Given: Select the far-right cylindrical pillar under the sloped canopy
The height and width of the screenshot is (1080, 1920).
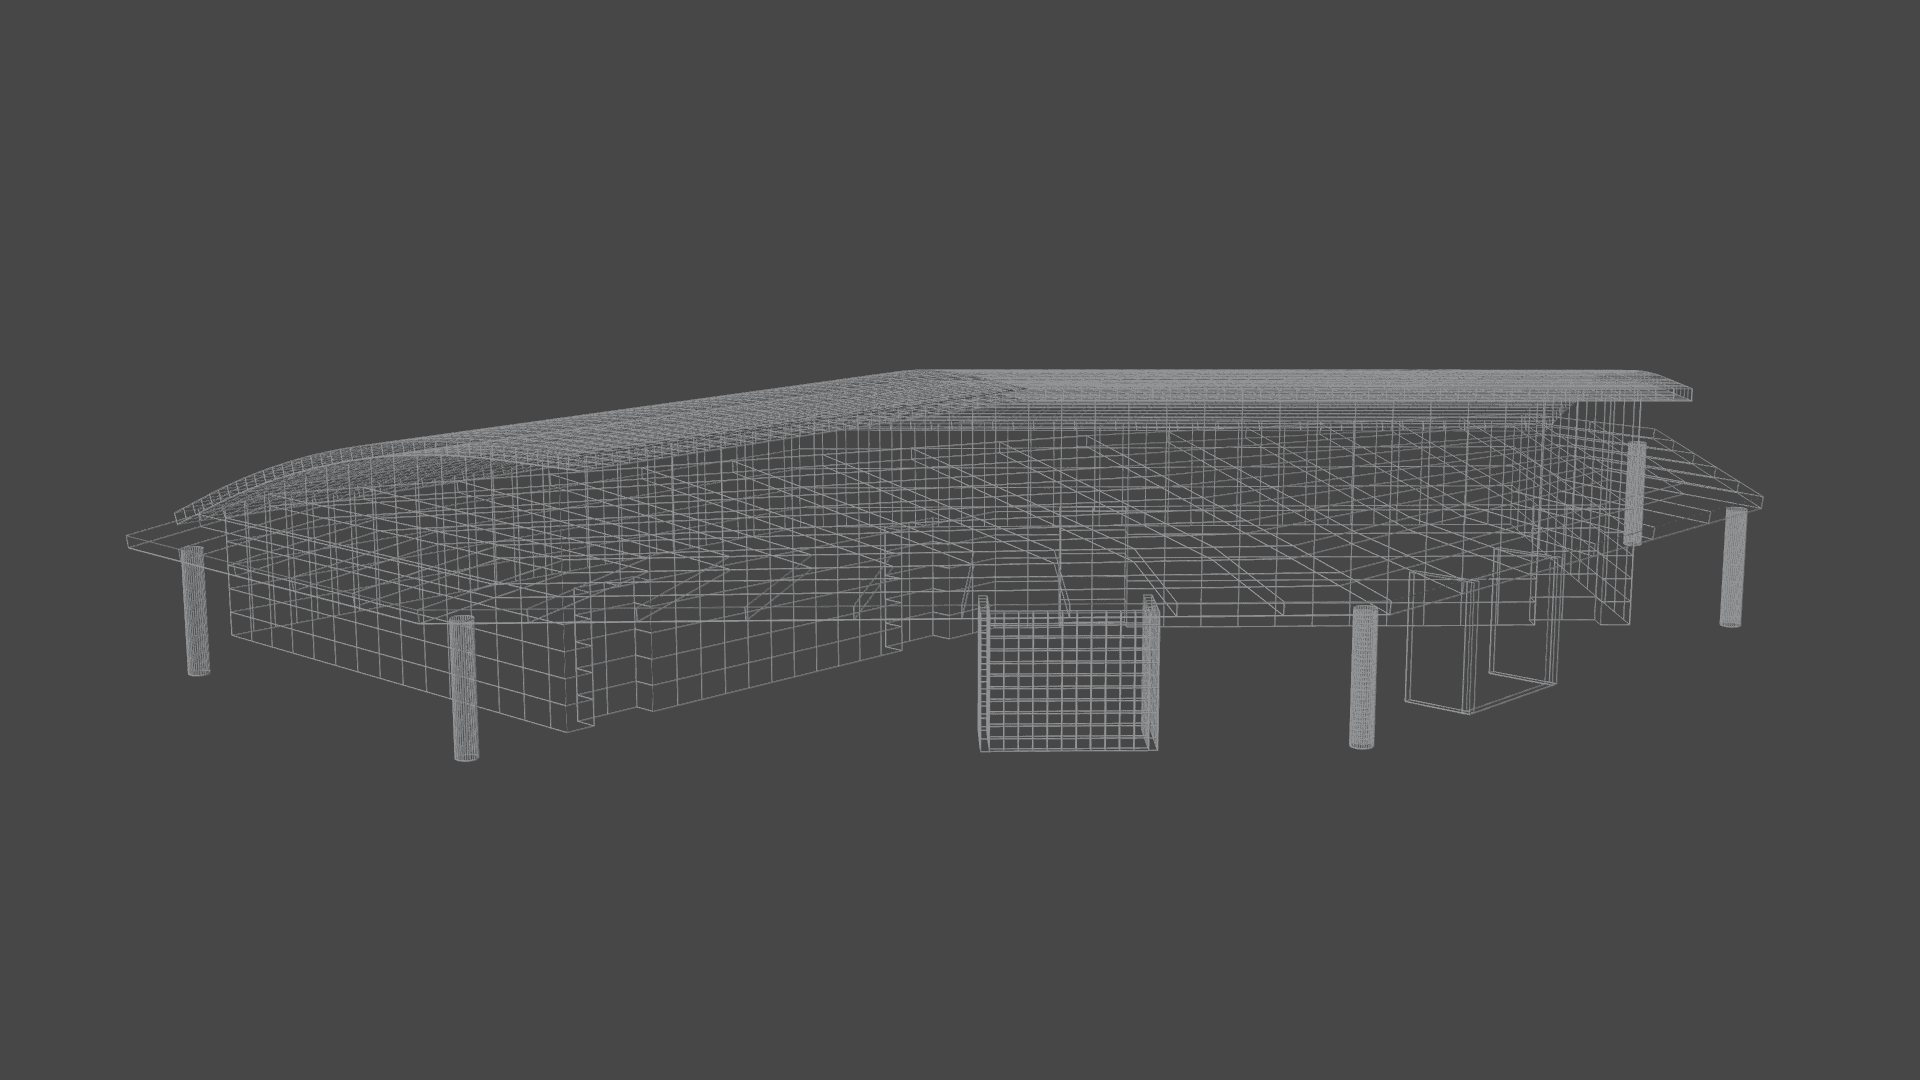Looking at the screenshot, I should (1733, 568).
